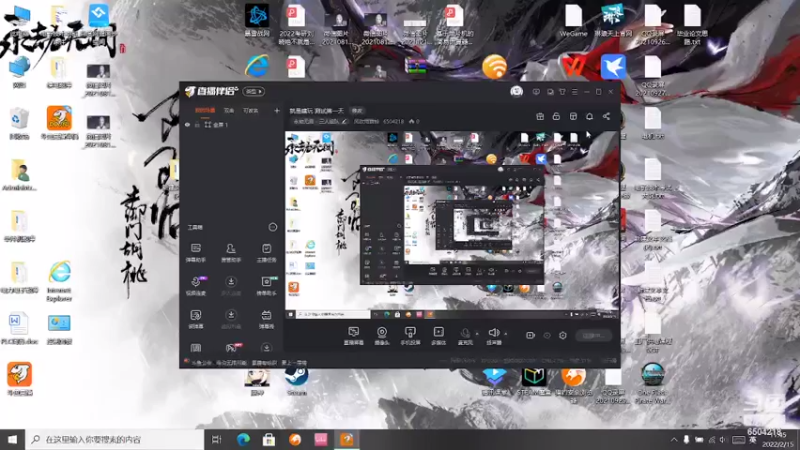Open the gift box icon above preview
Viewport: 800px width, 450px height.
click(540, 116)
